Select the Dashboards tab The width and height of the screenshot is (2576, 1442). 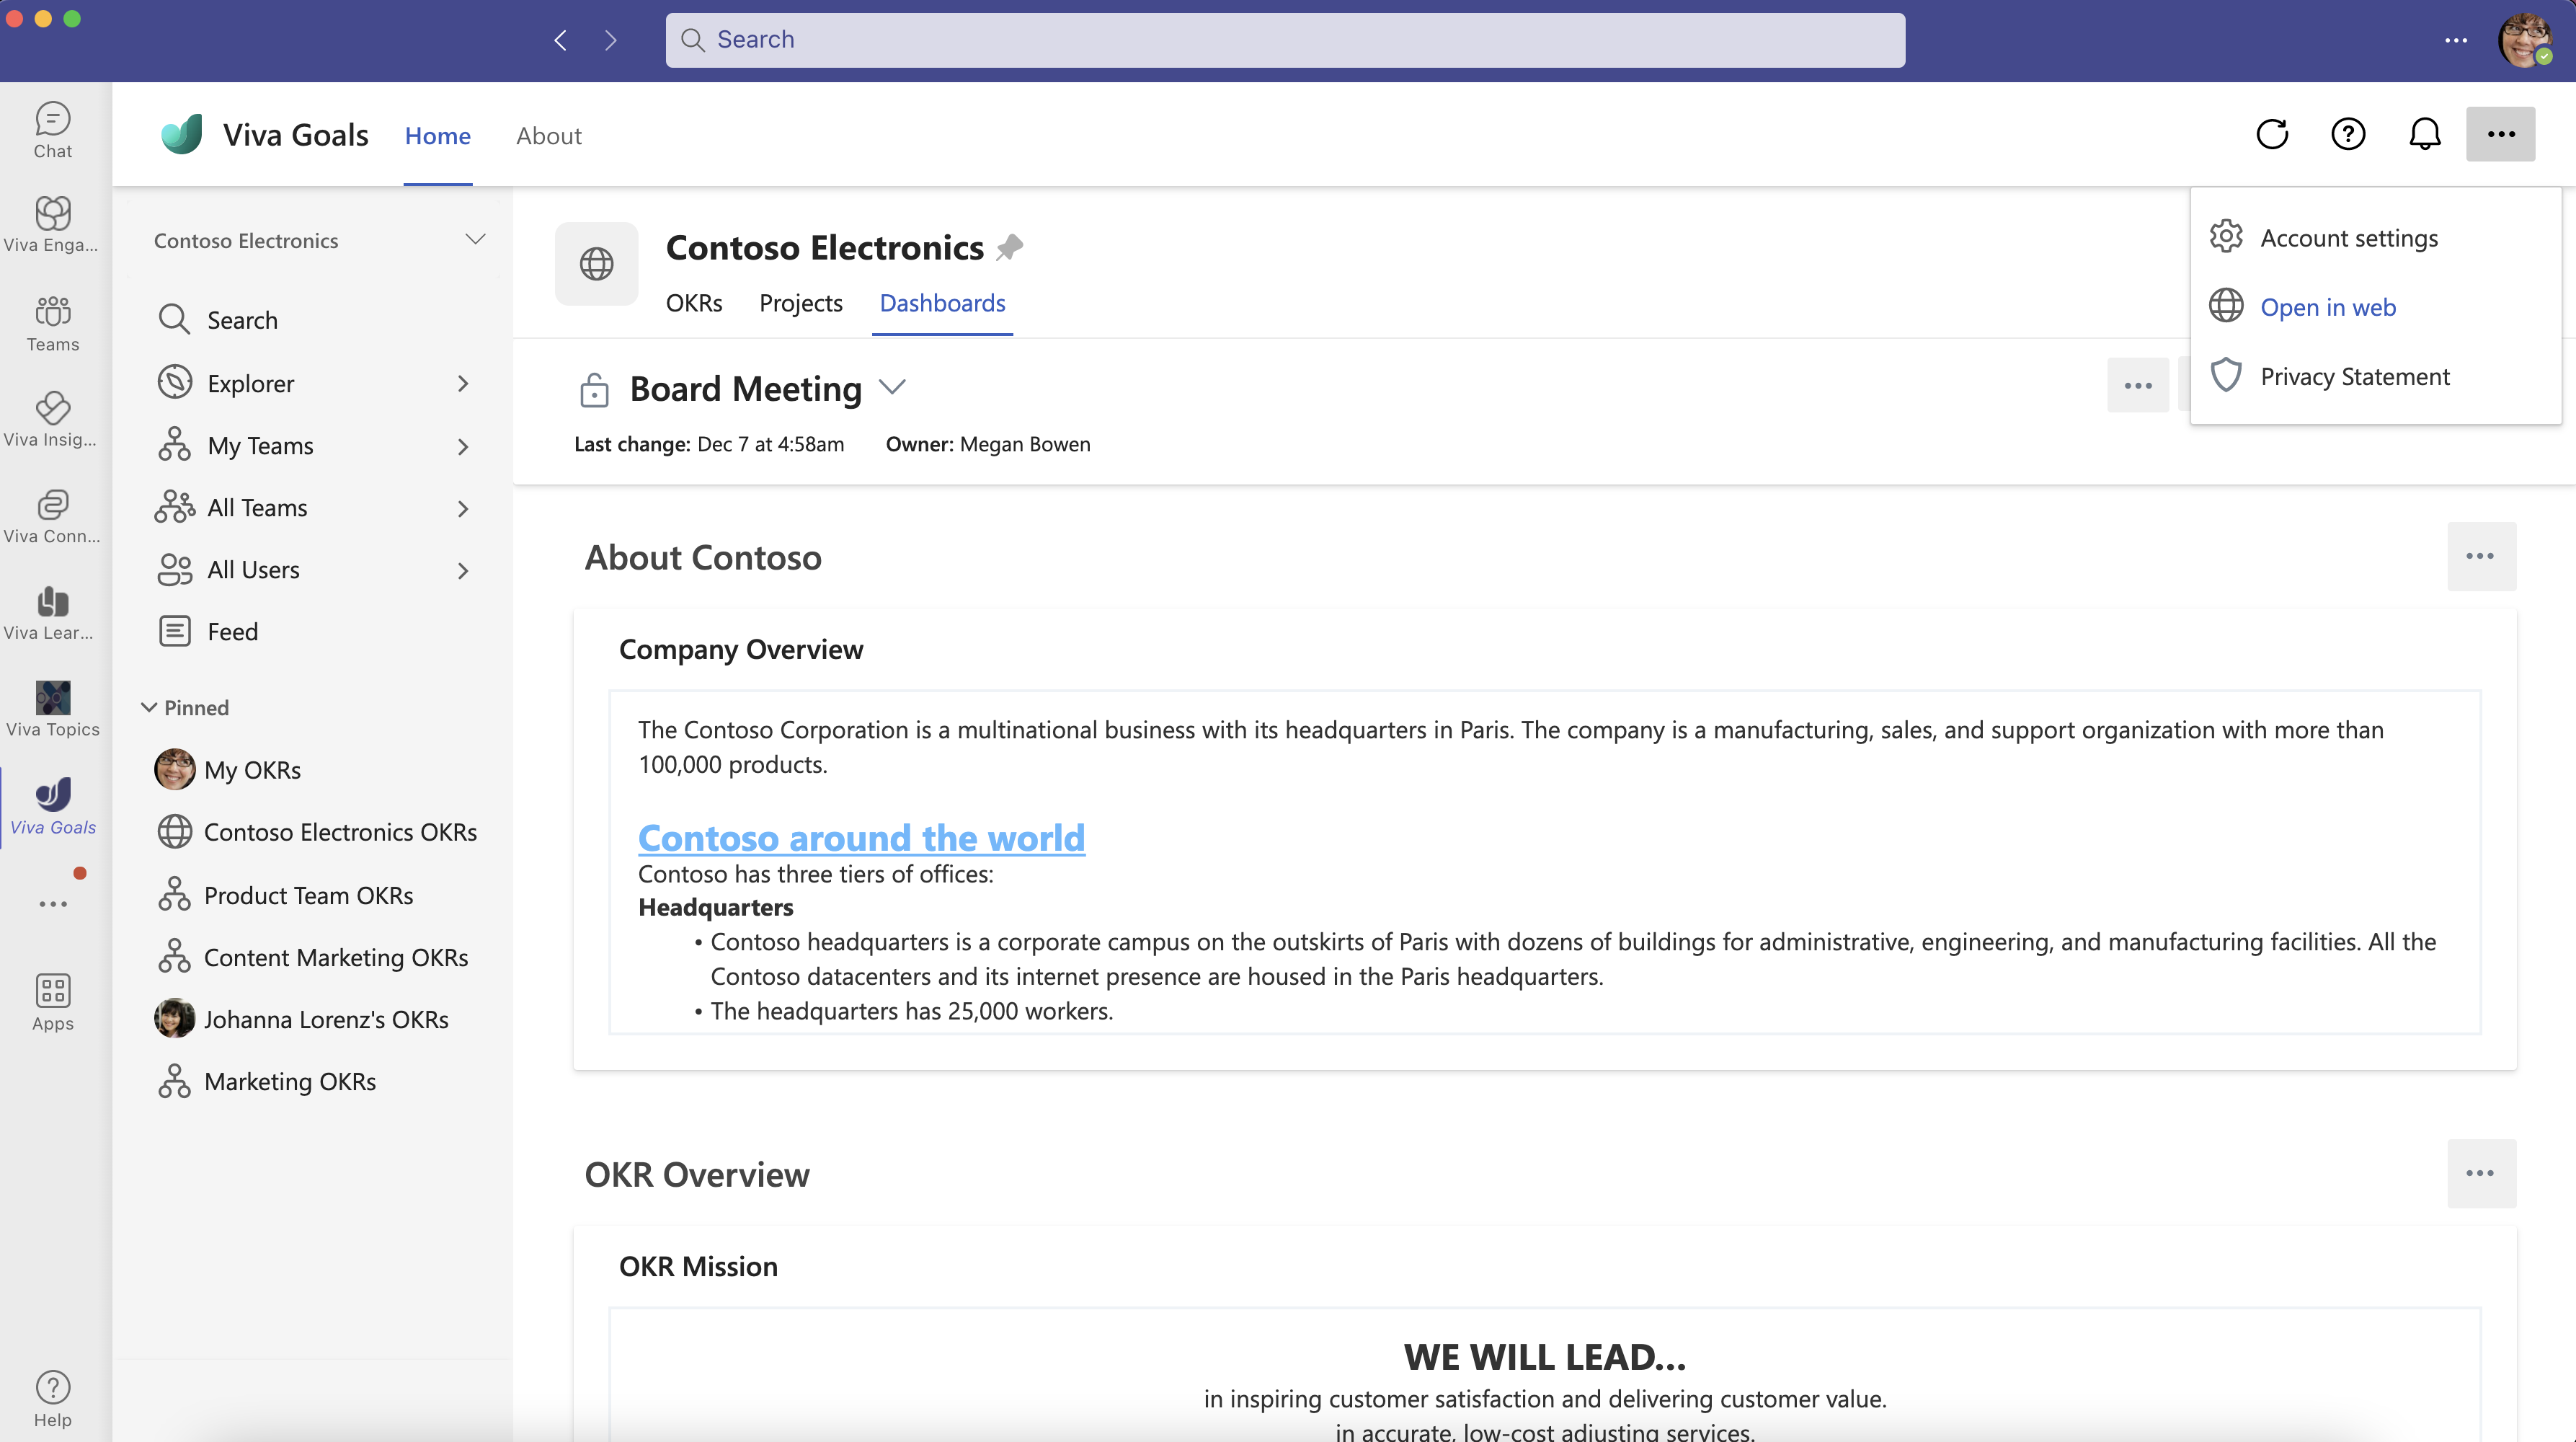pyautogui.click(x=943, y=301)
